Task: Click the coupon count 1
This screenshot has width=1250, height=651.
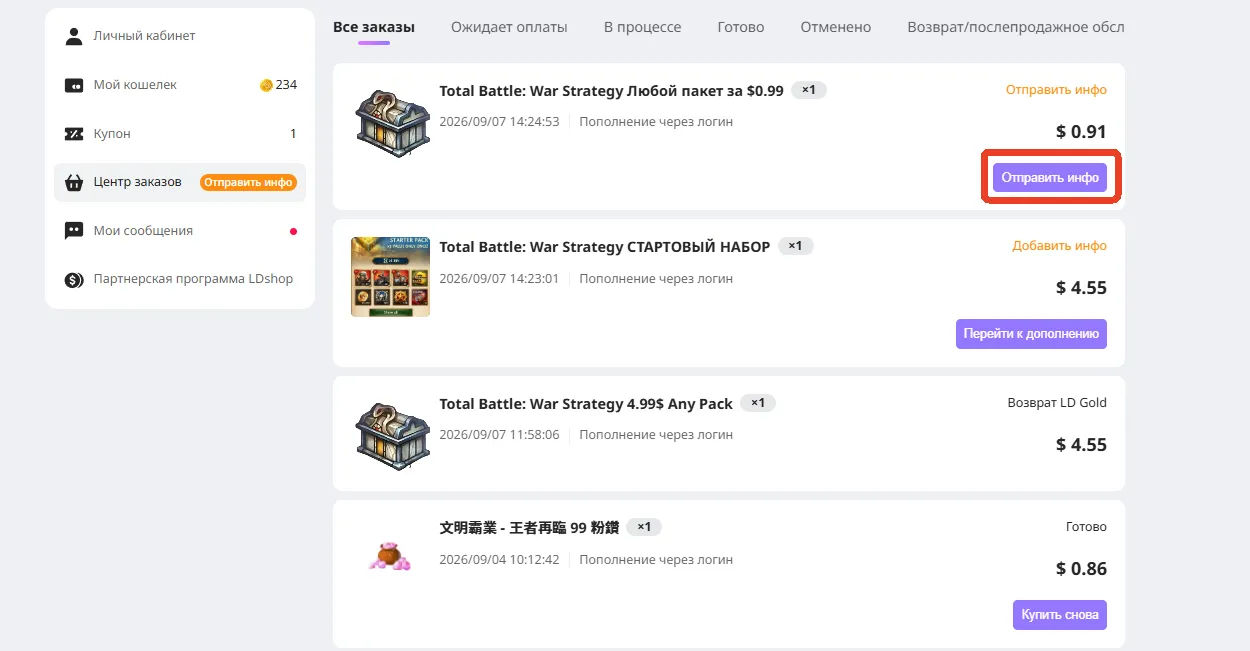Action: (293, 134)
